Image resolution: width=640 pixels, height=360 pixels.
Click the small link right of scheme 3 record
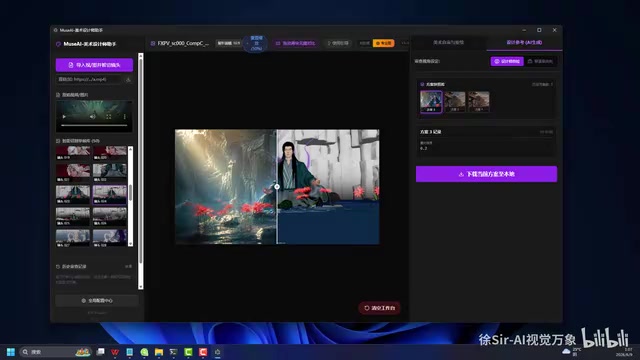(546, 132)
